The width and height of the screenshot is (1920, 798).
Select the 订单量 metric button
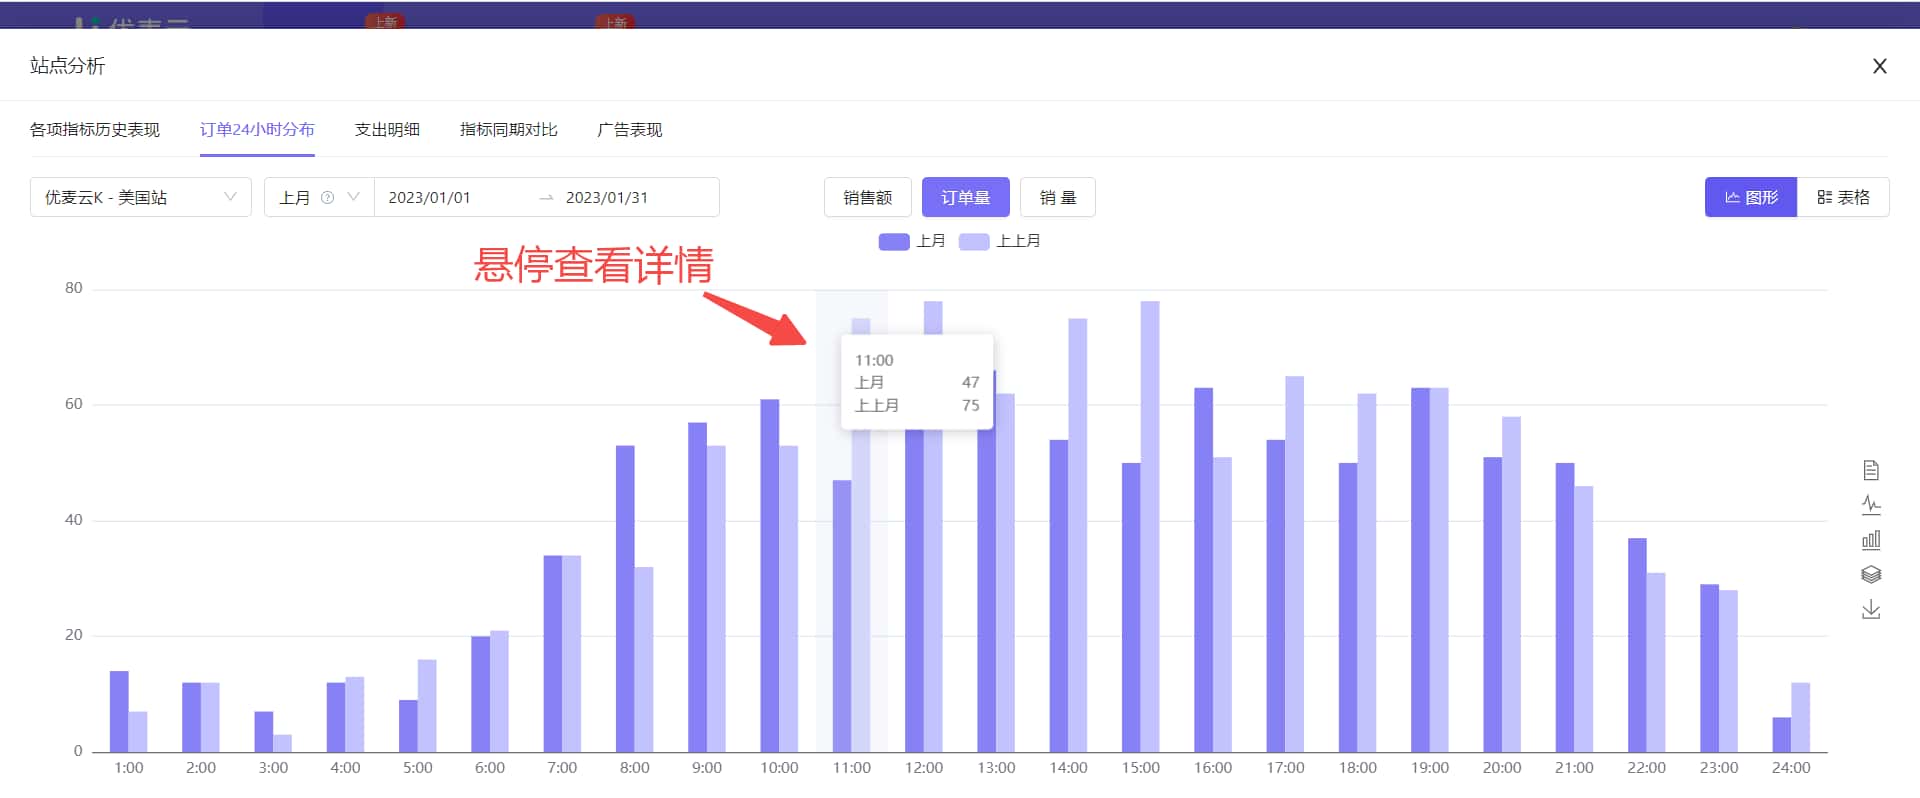pyautogui.click(x=965, y=197)
